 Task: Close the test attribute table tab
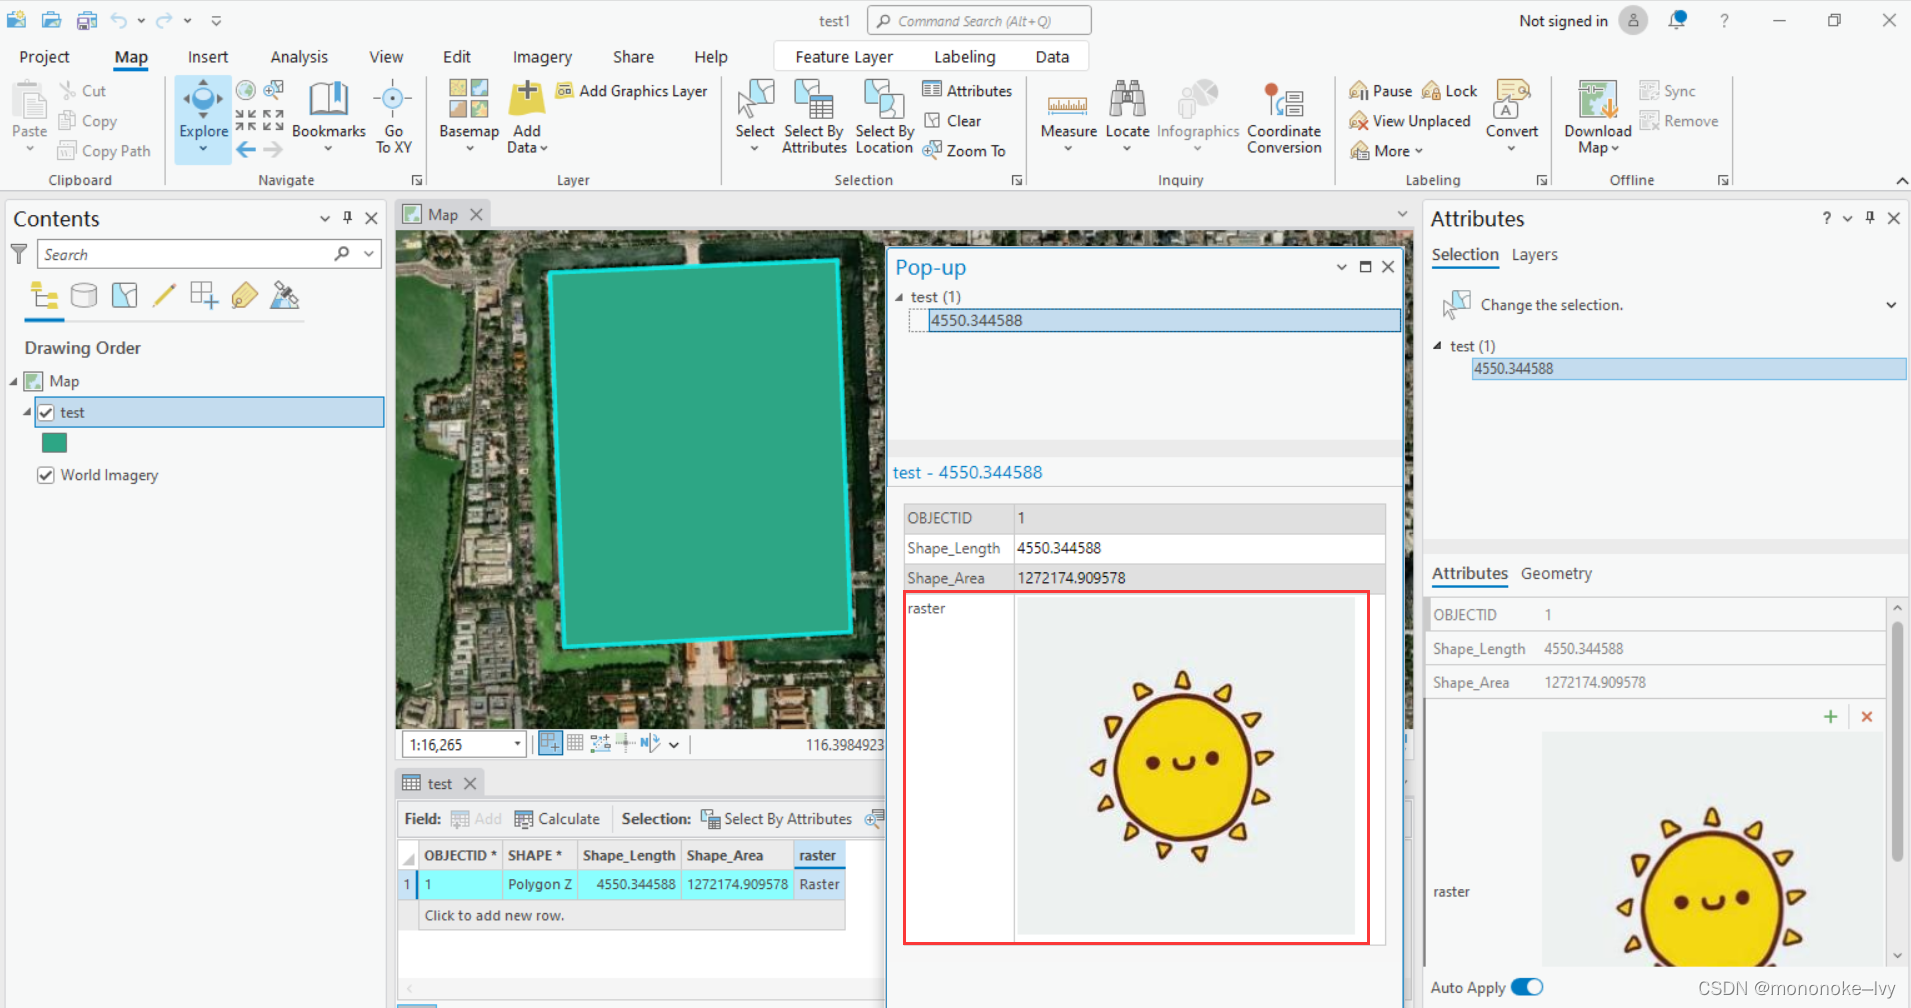(x=470, y=783)
